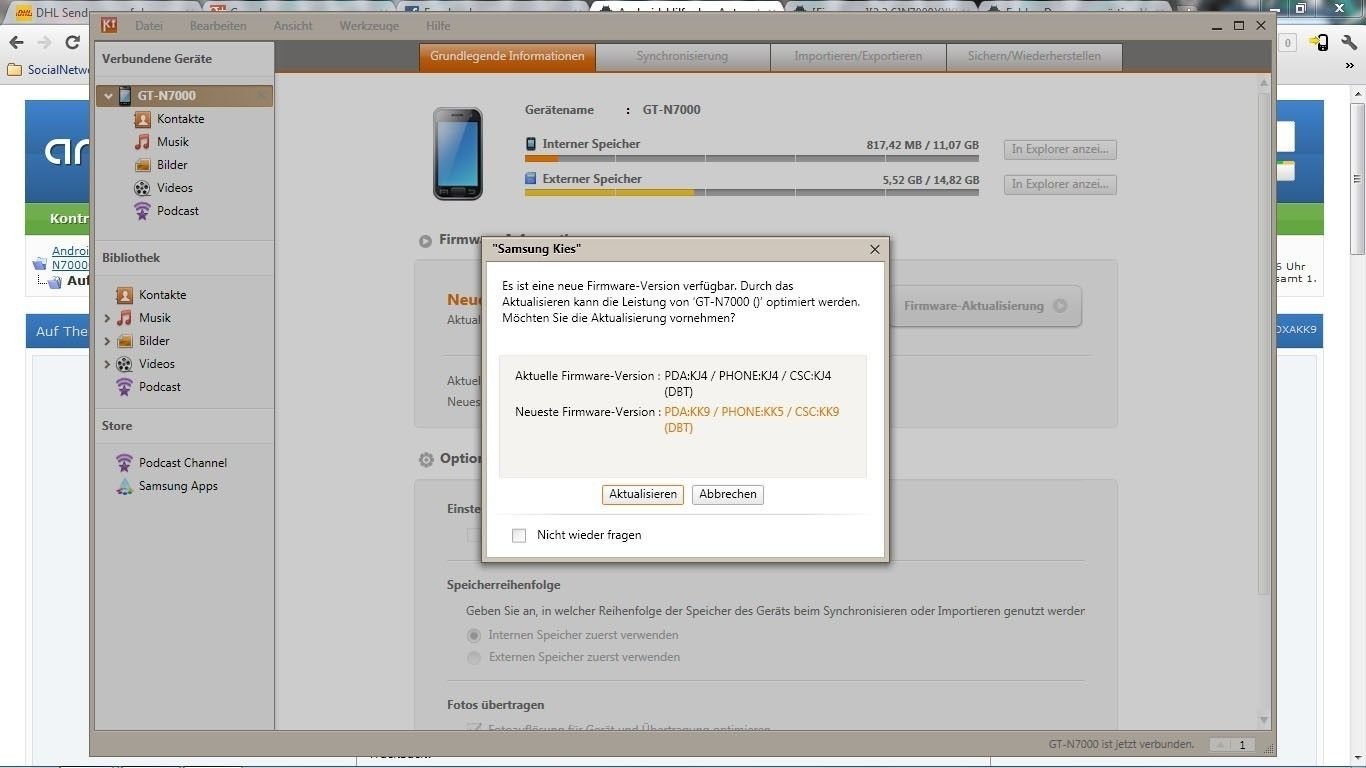Open browser wrench settings menu
1366x768 pixels.
[x=1349, y=42]
